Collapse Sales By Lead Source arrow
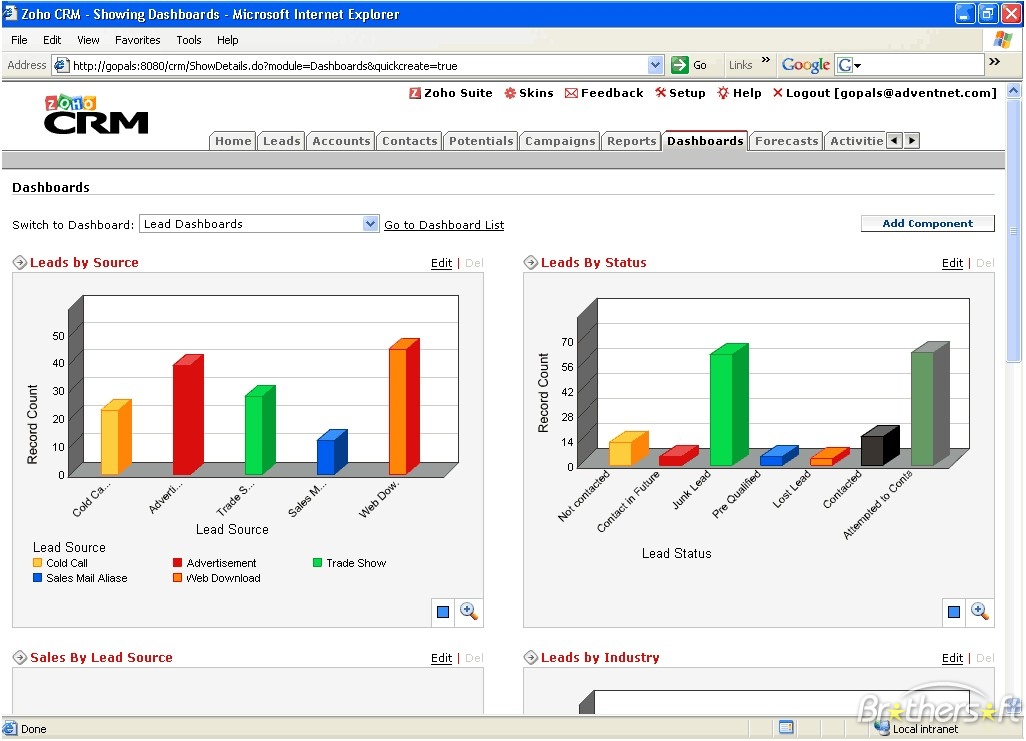This screenshot has width=1026, height=741. (20, 657)
